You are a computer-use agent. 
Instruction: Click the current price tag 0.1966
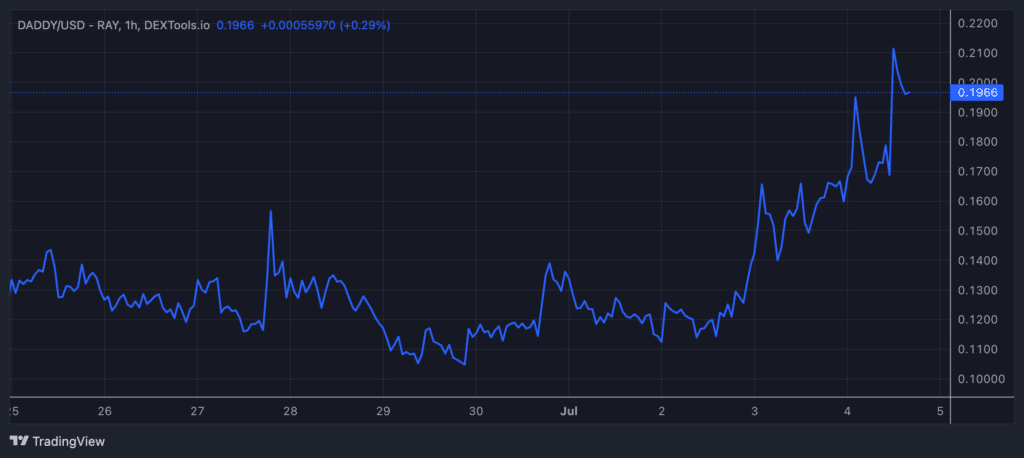click(x=977, y=93)
